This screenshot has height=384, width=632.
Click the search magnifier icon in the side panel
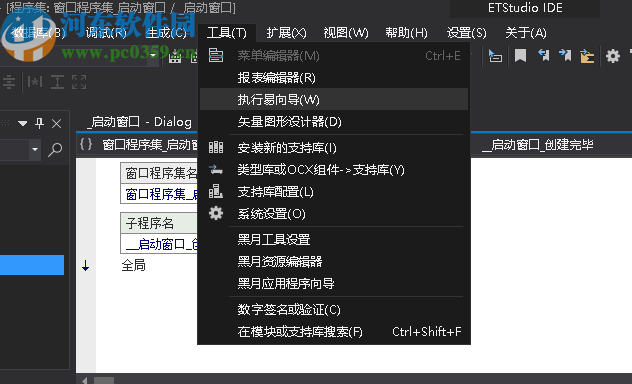(x=55, y=150)
